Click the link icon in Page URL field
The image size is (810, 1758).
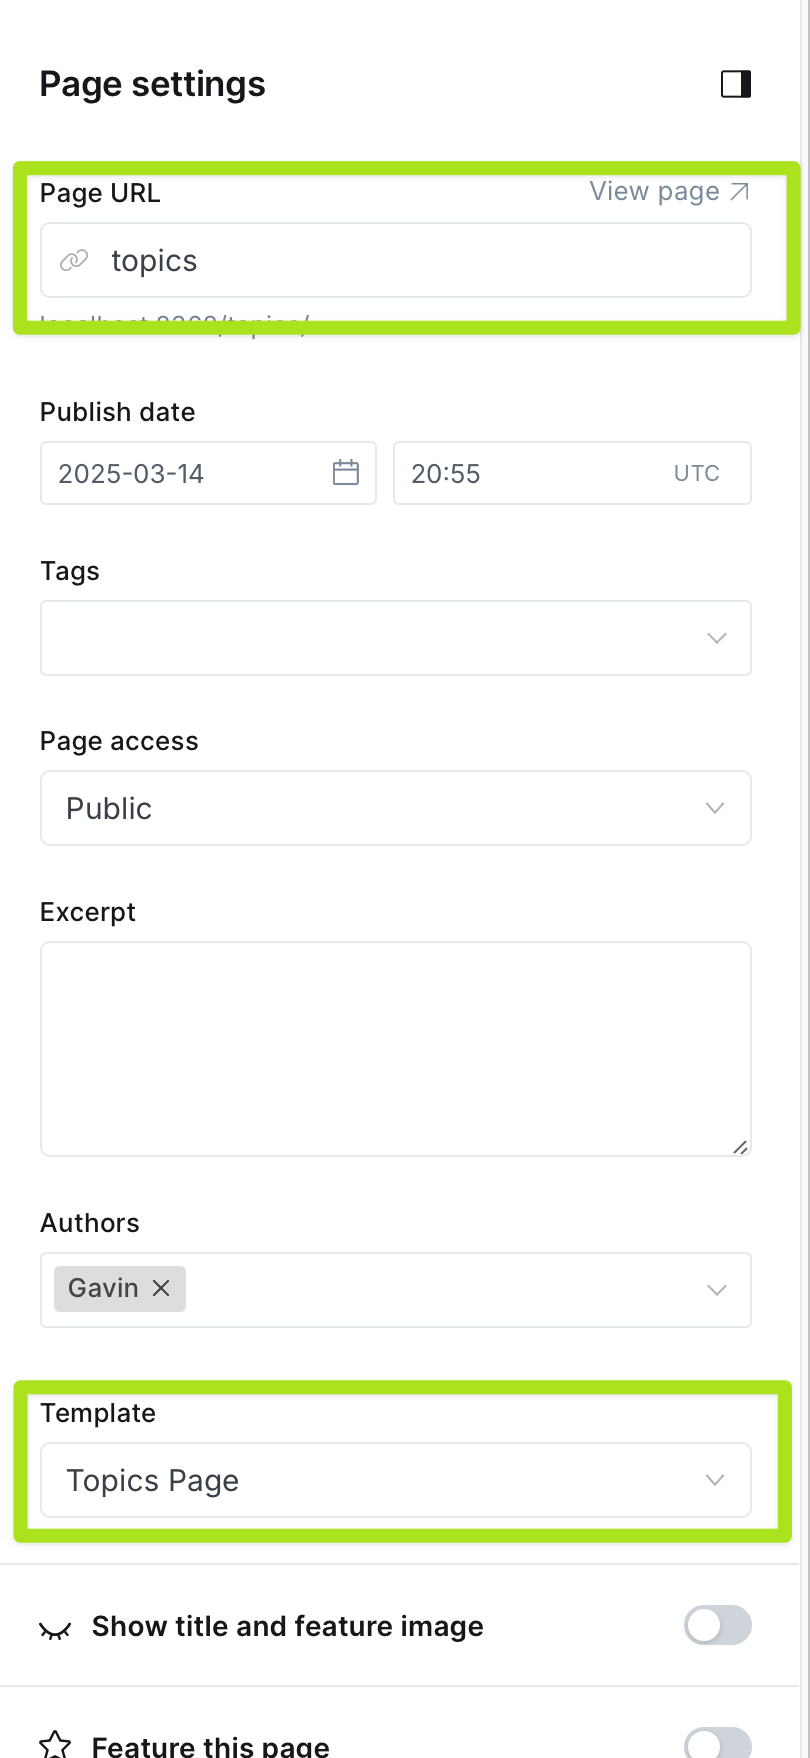coord(74,261)
